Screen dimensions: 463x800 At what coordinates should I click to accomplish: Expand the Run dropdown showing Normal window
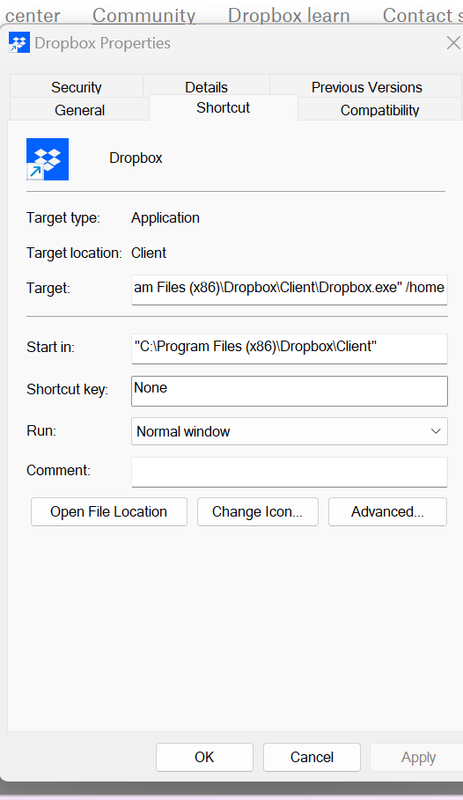(x=289, y=432)
